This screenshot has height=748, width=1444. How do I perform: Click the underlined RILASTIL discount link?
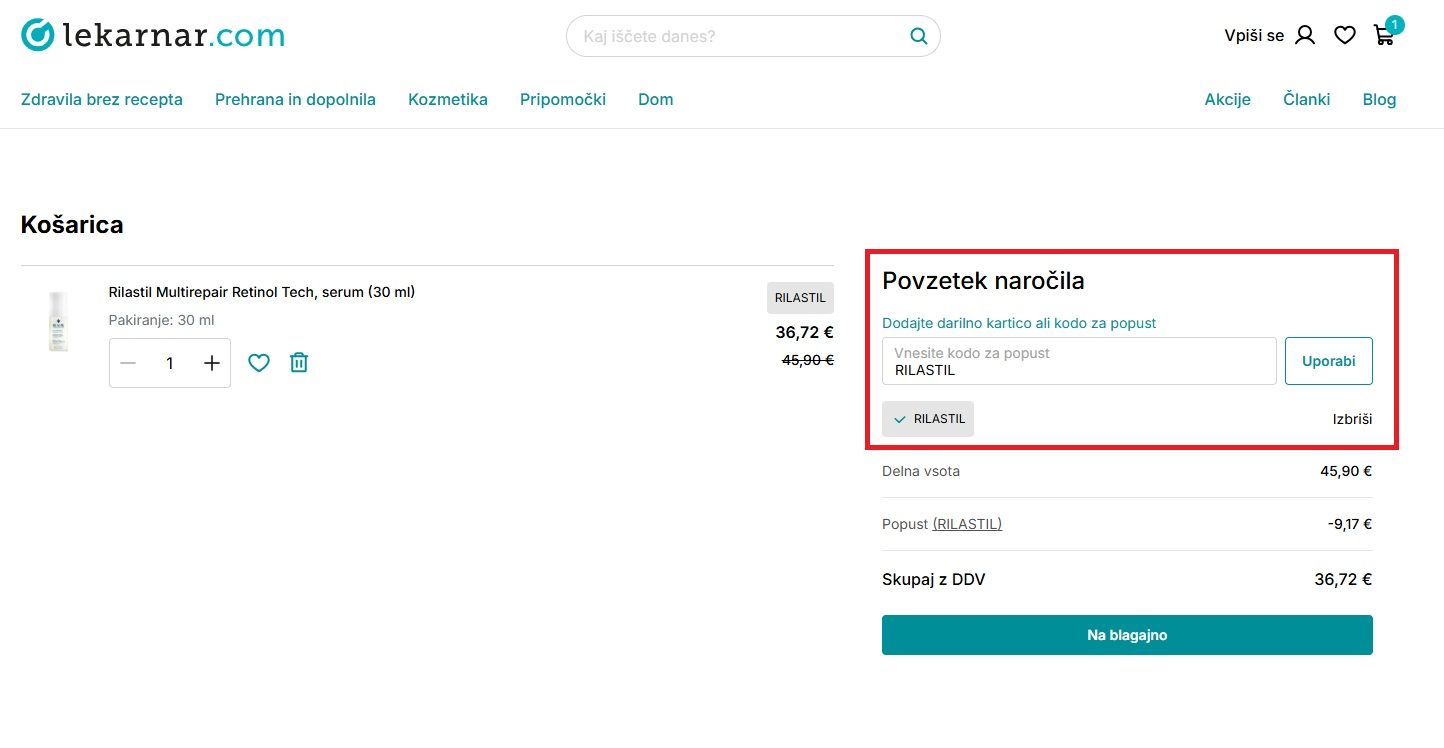[x=967, y=524]
